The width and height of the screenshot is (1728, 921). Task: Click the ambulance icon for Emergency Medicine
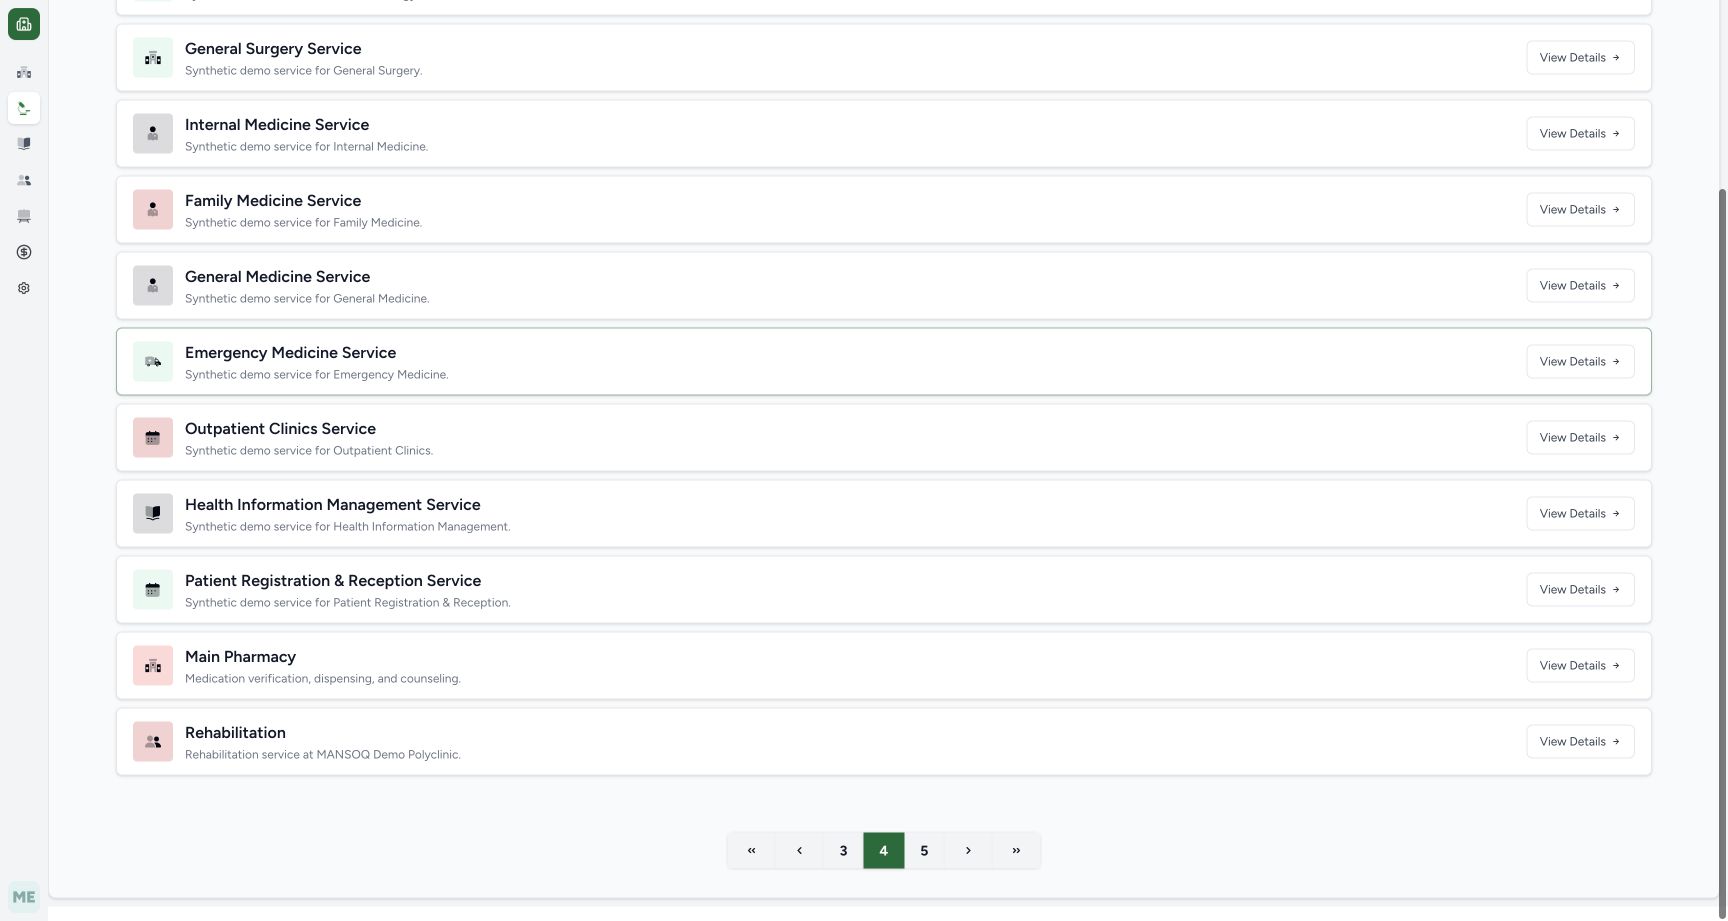pyautogui.click(x=153, y=362)
